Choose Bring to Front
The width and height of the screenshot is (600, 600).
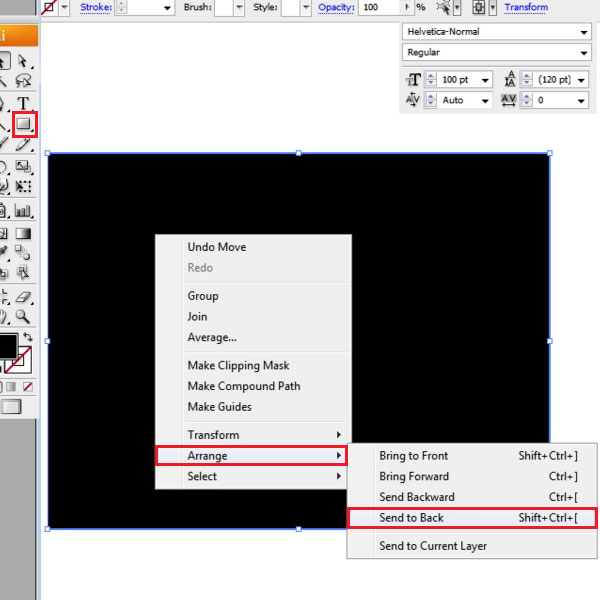(472, 456)
